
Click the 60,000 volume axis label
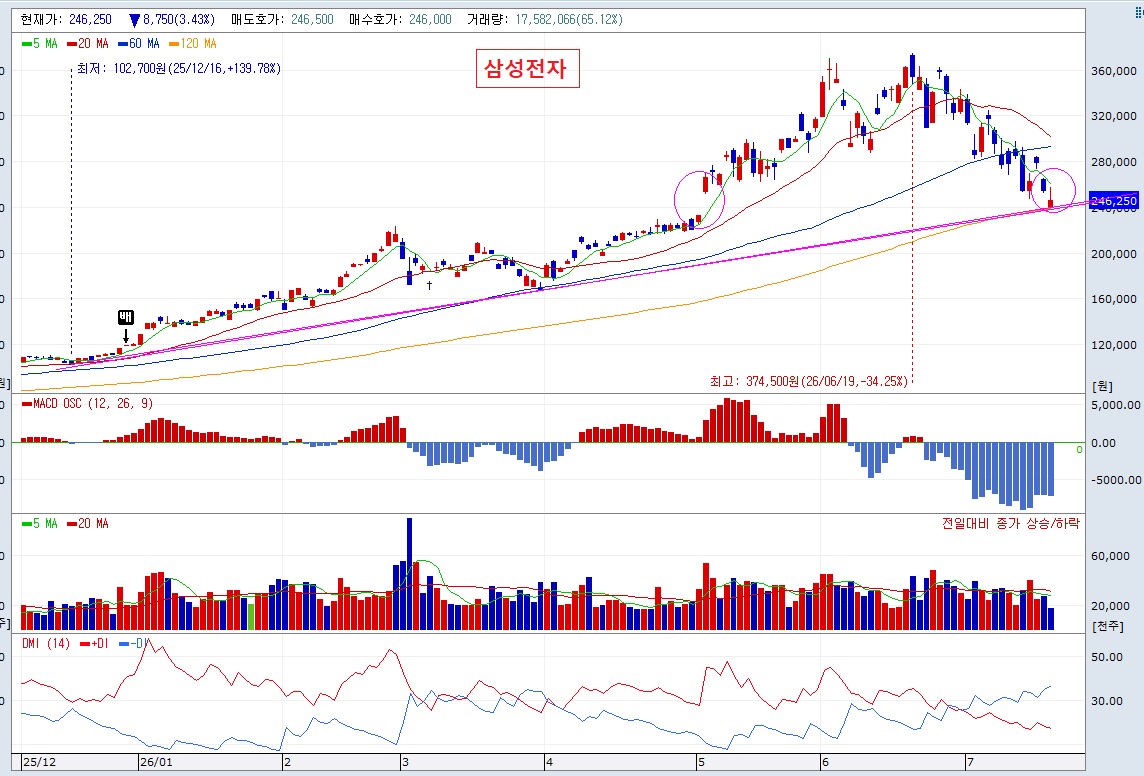click(1110, 556)
